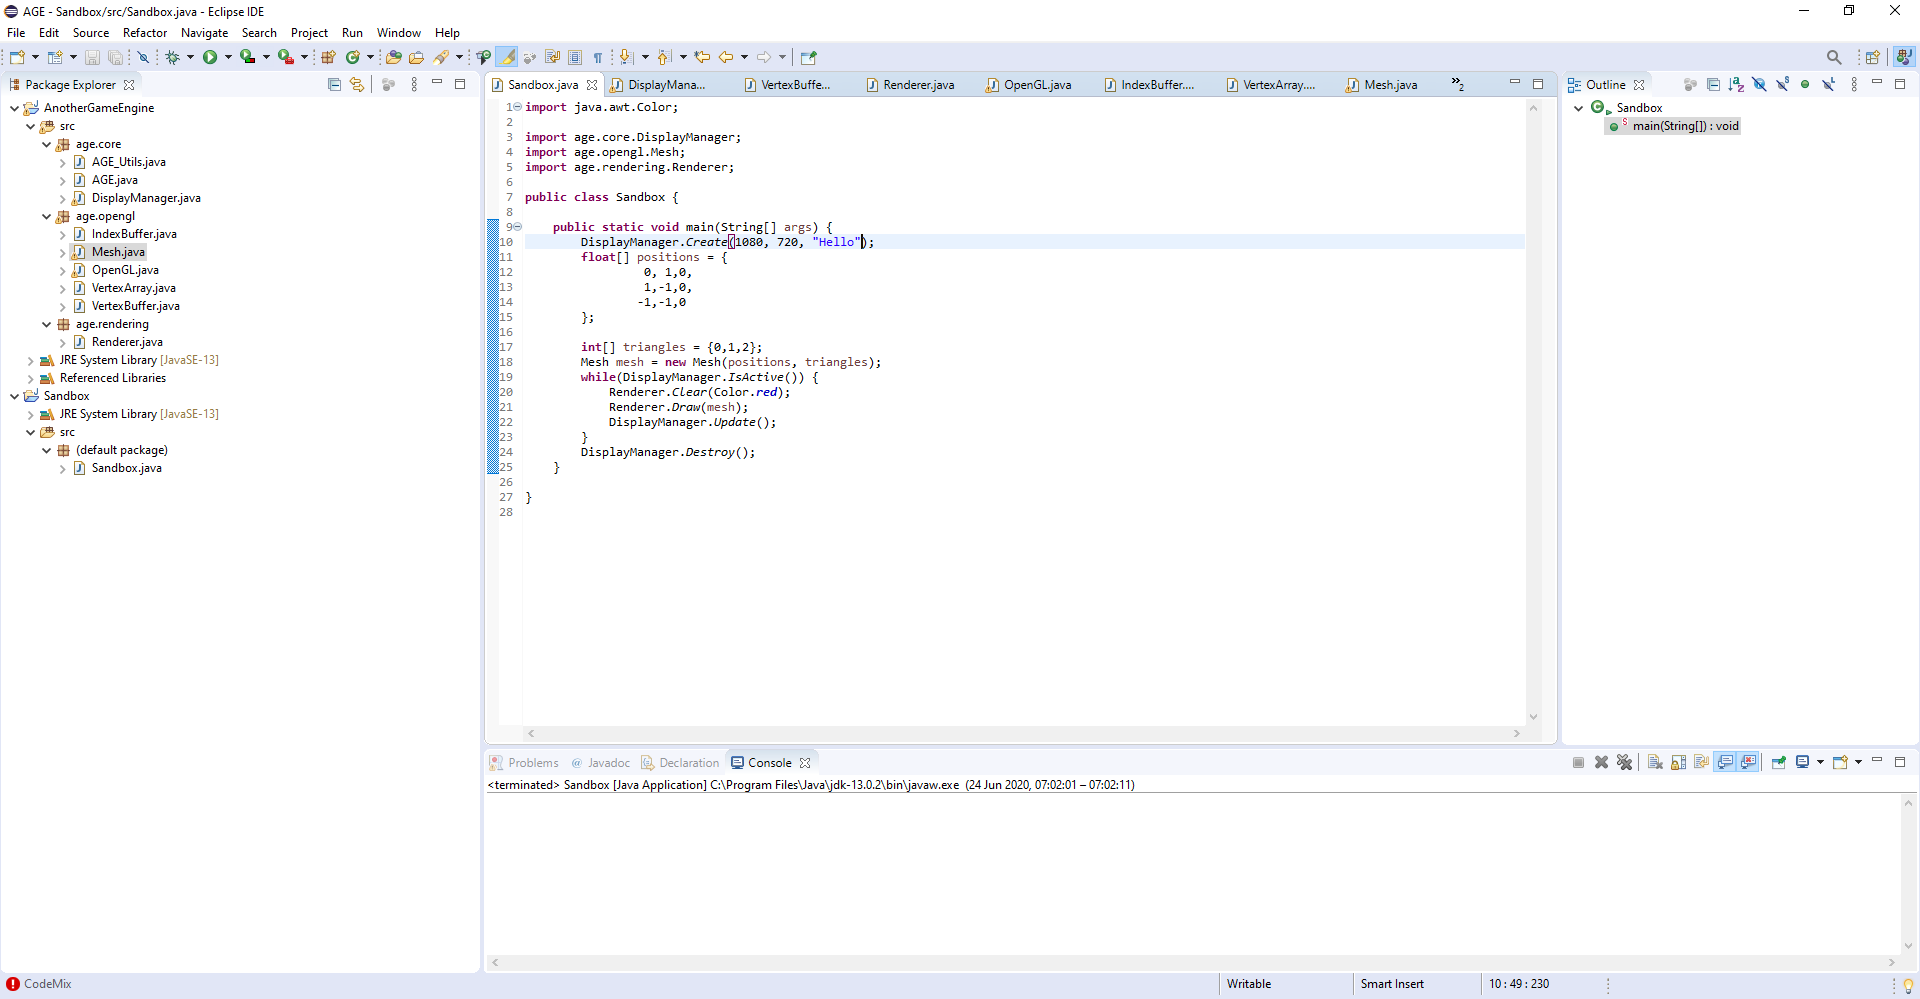Click the Debug bug icon in toolbar
This screenshot has height=999, width=1920.
[x=172, y=57]
